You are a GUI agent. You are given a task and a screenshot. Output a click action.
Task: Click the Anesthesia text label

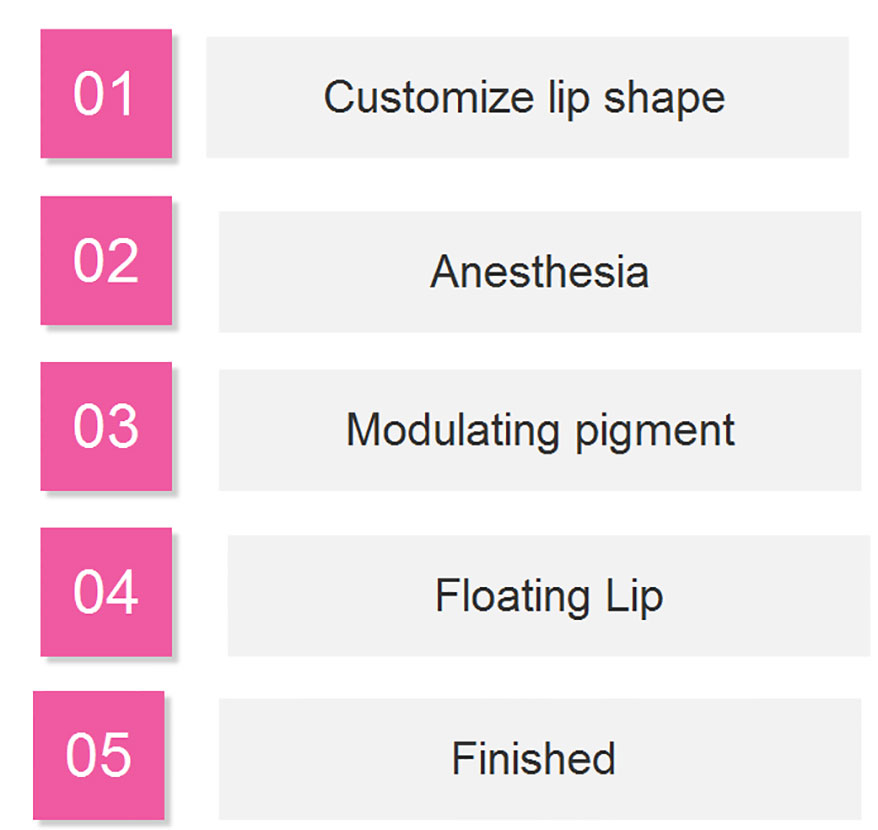(x=540, y=272)
